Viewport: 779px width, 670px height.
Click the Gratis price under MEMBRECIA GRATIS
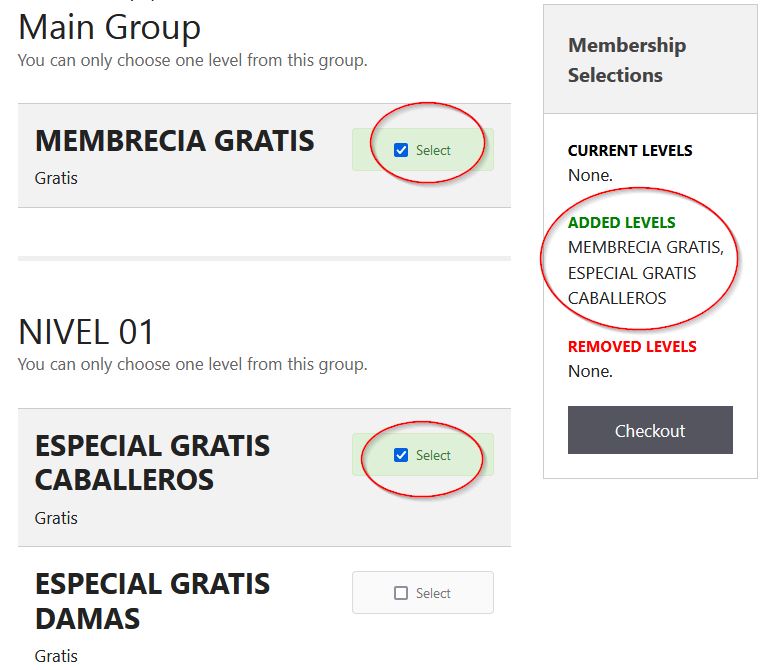pyautogui.click(x=56, y=178)
